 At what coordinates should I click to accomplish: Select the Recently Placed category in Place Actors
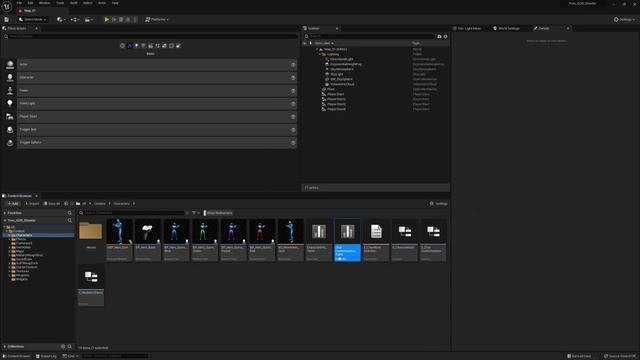click(122, 46)
